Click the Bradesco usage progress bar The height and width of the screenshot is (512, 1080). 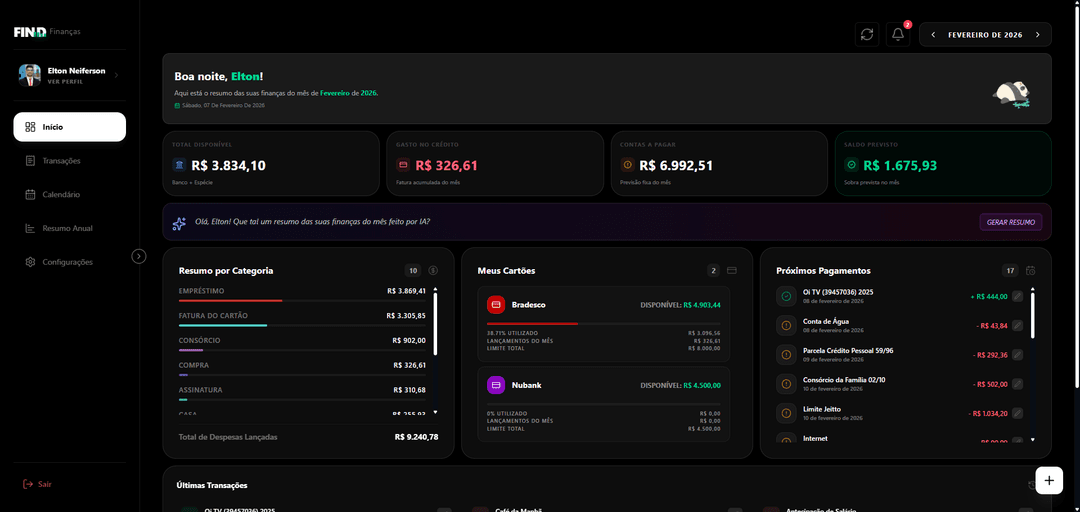[603, 323]
